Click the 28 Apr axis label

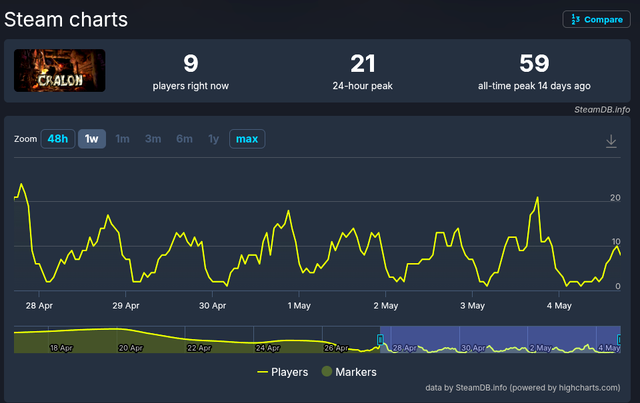(39, 305)
